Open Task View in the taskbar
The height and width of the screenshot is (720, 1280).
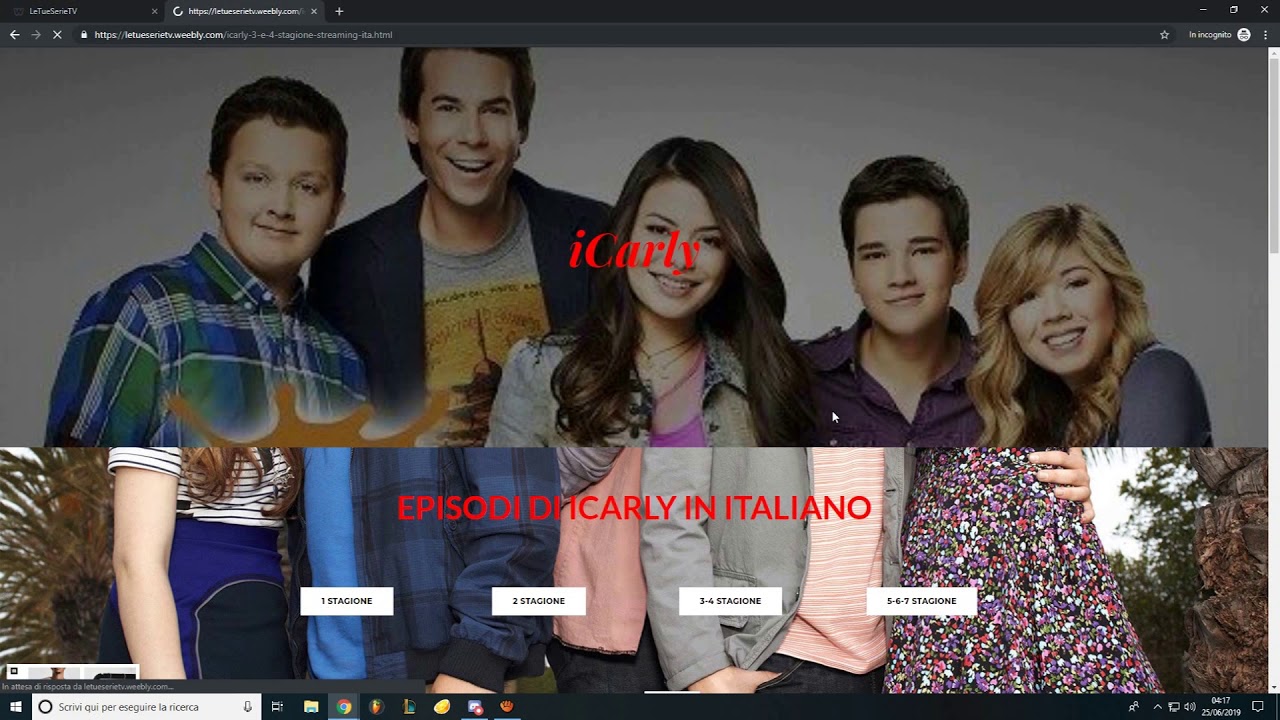click(277, 707)
